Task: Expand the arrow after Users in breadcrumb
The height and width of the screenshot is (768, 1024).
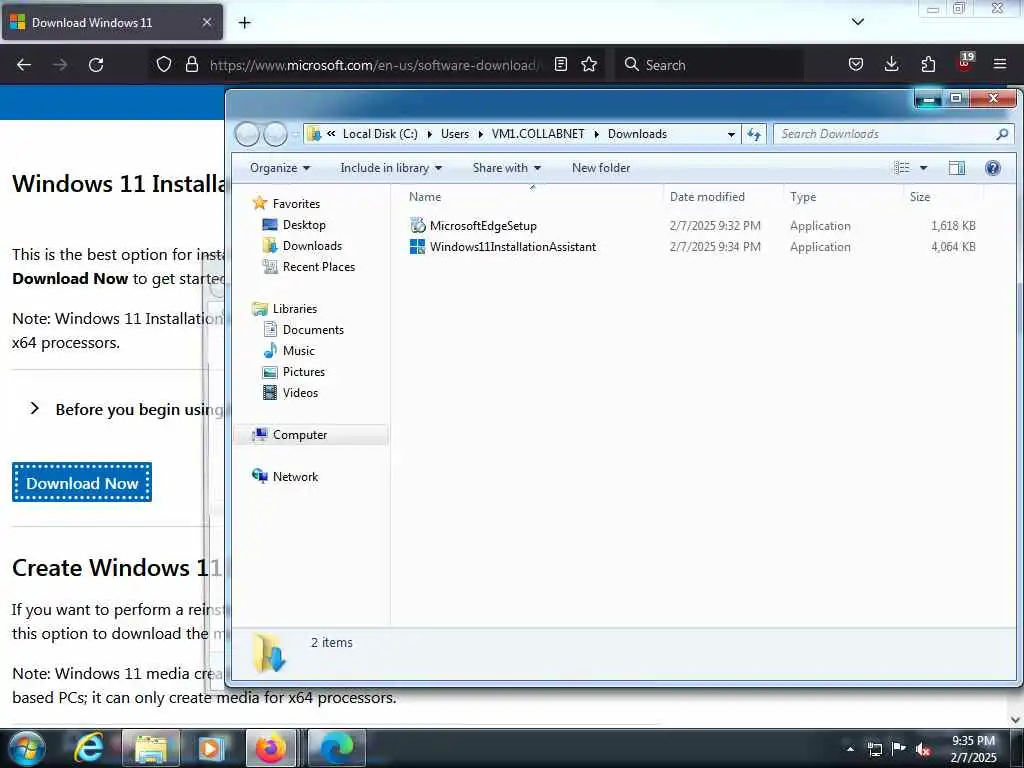Action: click(480, 135)
